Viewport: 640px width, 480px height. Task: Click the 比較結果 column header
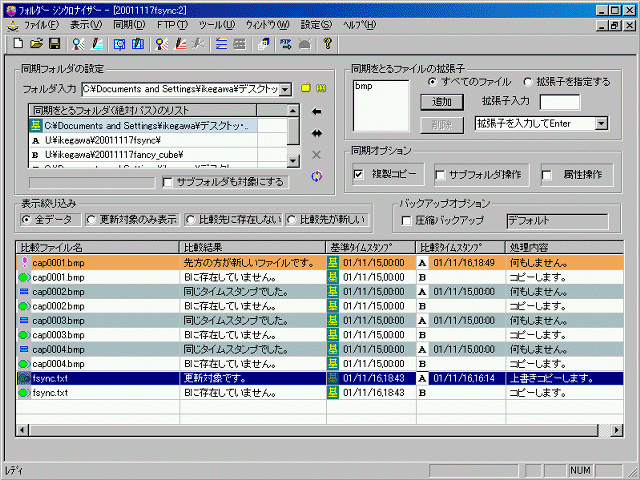[x=252, y=247]
